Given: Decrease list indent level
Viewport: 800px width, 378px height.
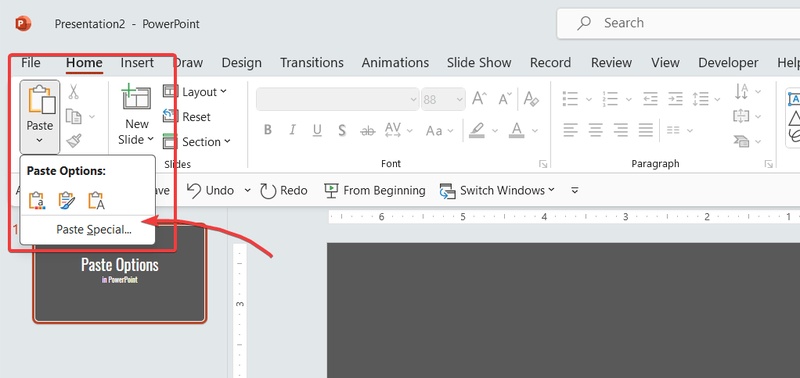Looking at the screenshot, I should coord(650,98).
